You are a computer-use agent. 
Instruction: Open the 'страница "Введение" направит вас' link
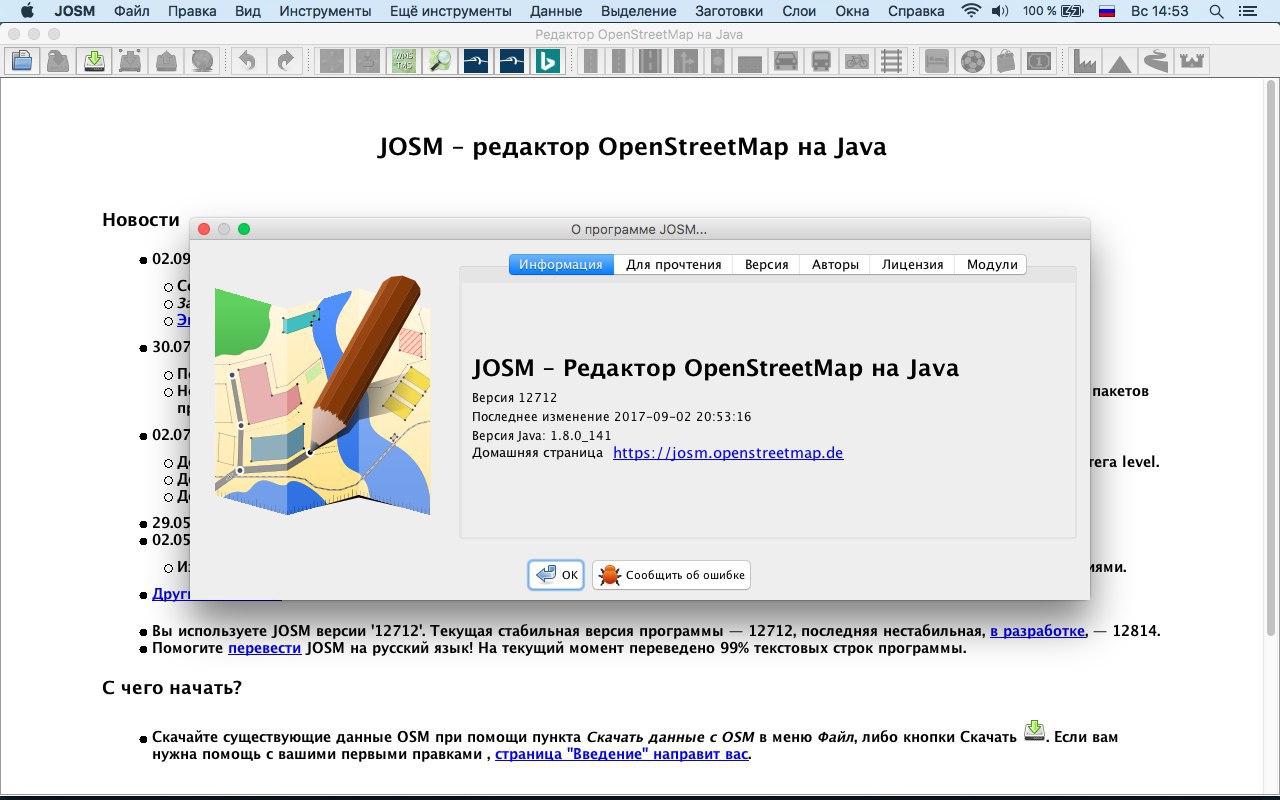click(622, 754)
